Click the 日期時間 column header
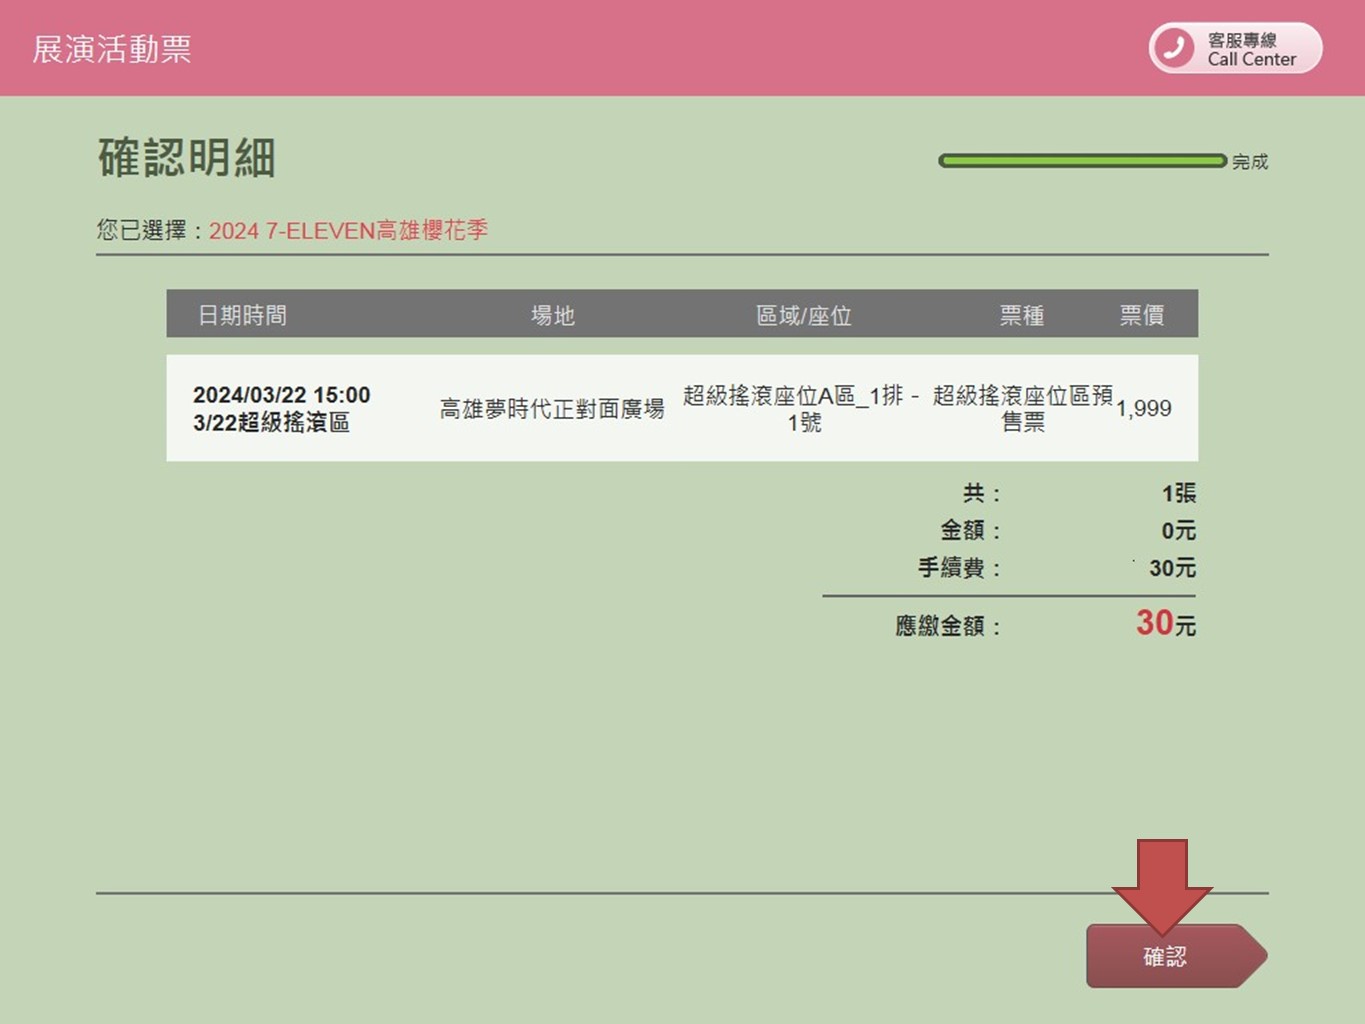The image size is (1365, 1024). point(242,315)
